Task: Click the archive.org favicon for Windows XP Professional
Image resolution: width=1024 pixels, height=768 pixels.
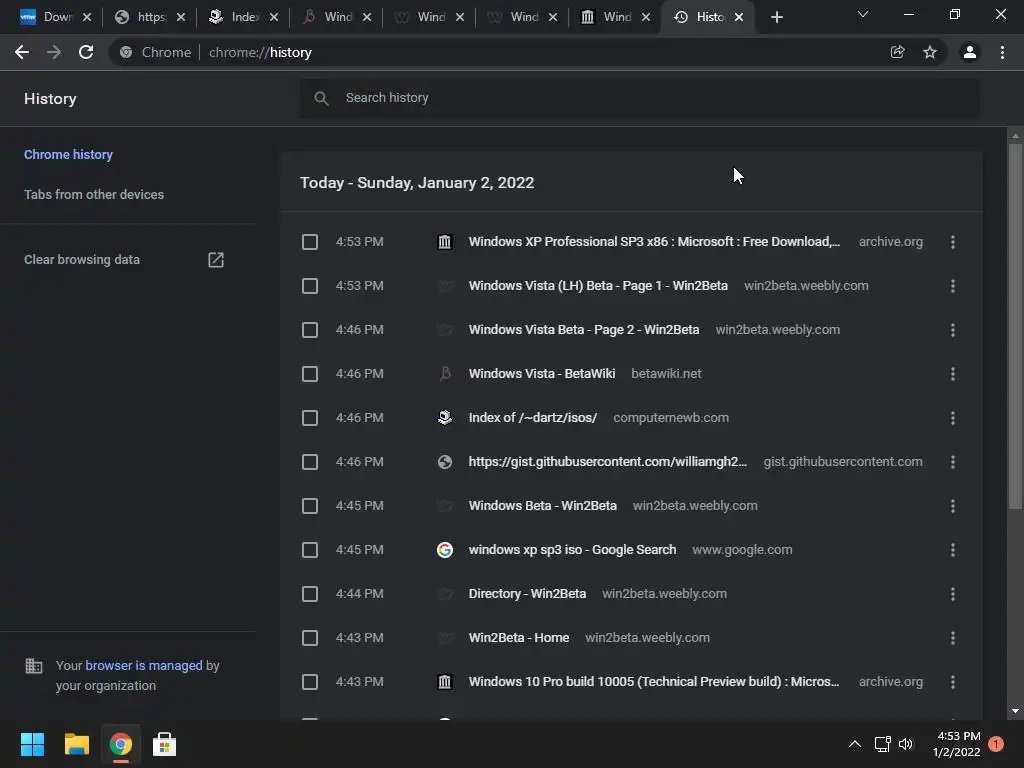Action: click(x=445, y=242)
